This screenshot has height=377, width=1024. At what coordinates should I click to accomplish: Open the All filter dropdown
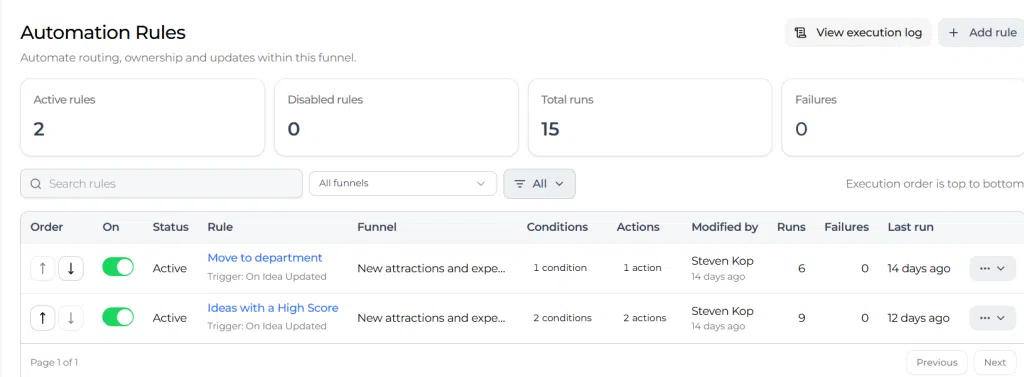(x=539, y=184)
